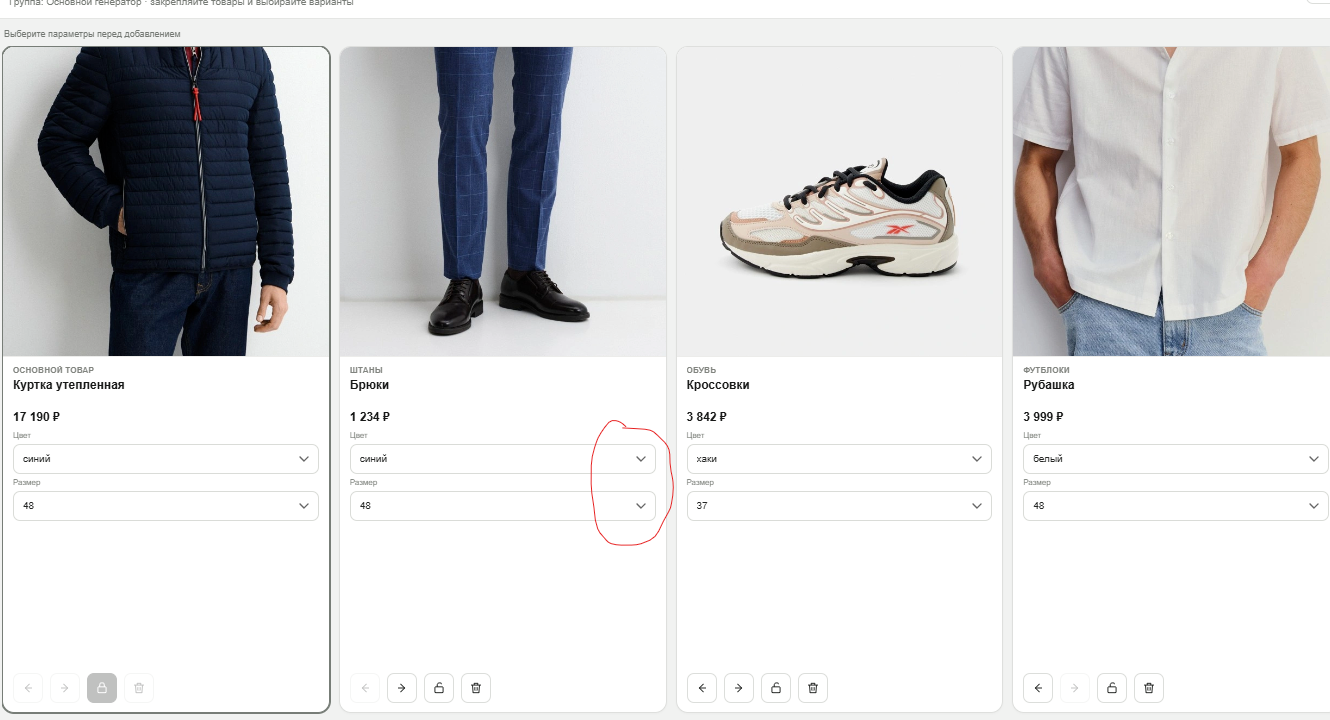Move the Рубашка card left with its arrow
The height and width of the screenshot is (720, 1330).
[x=1038, y=688]
